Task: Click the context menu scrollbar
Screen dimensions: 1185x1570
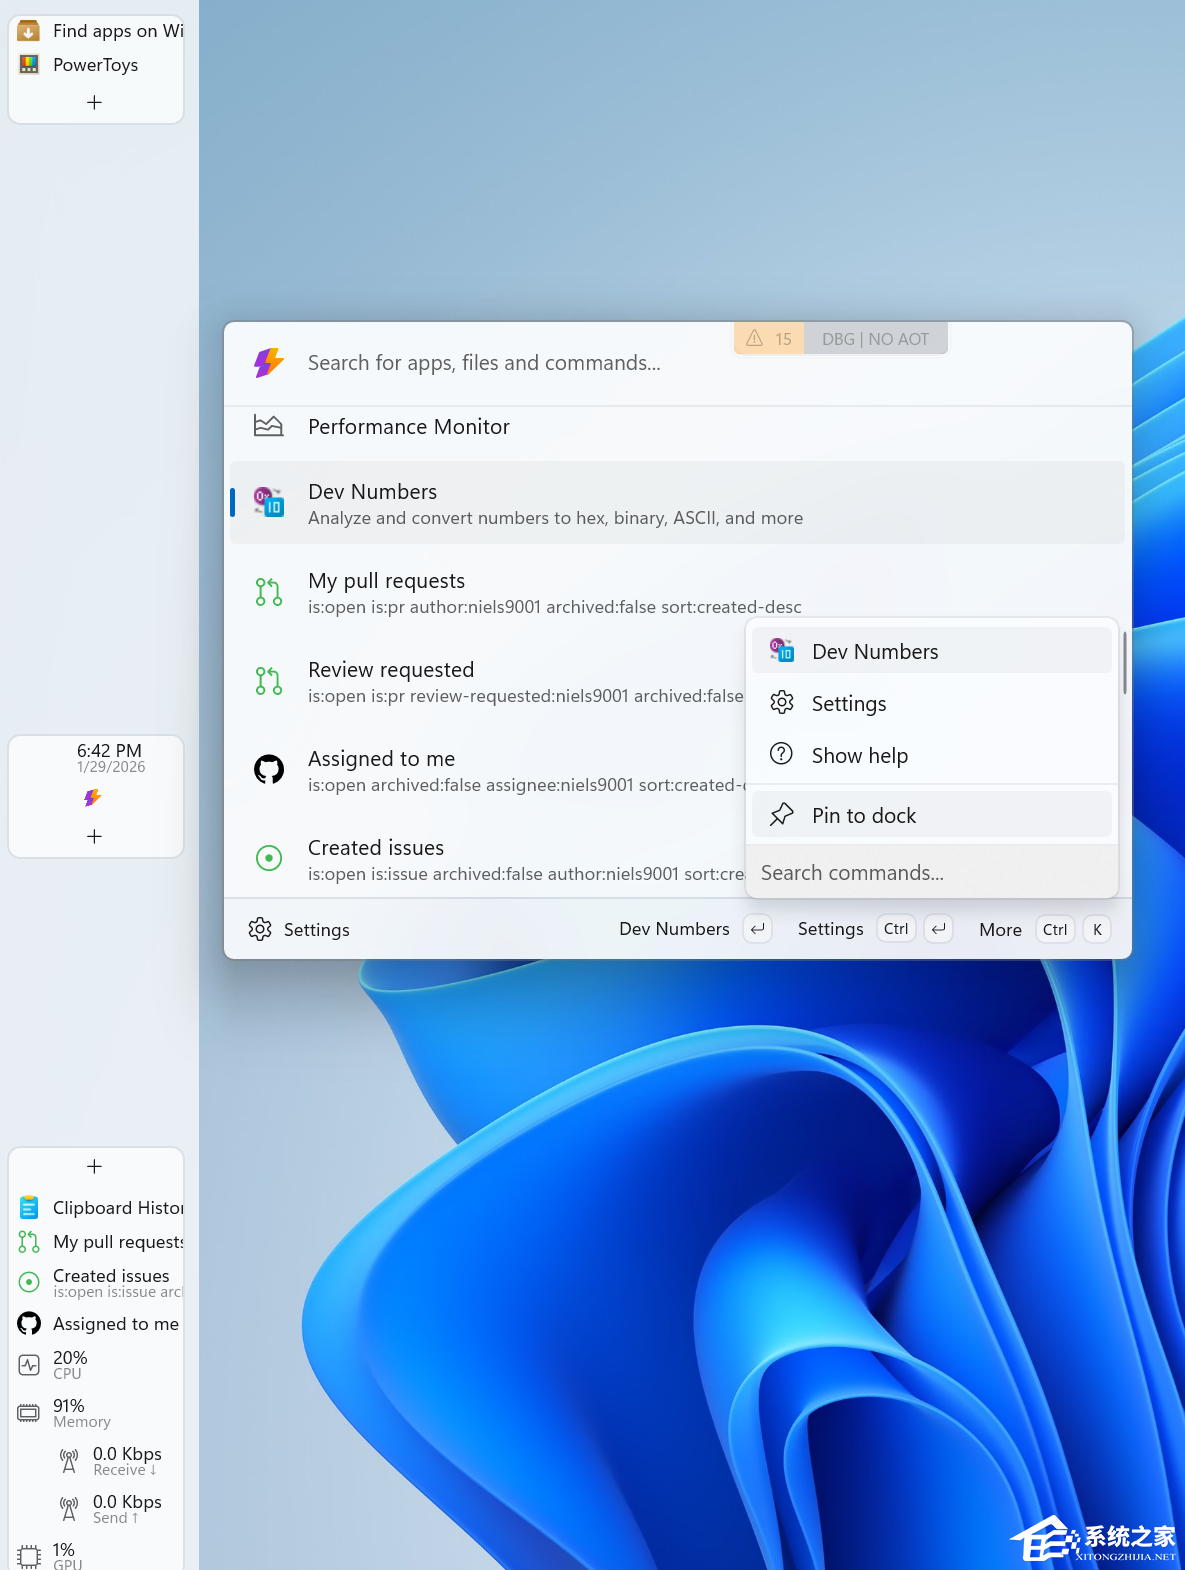Action: [1125, 663]
